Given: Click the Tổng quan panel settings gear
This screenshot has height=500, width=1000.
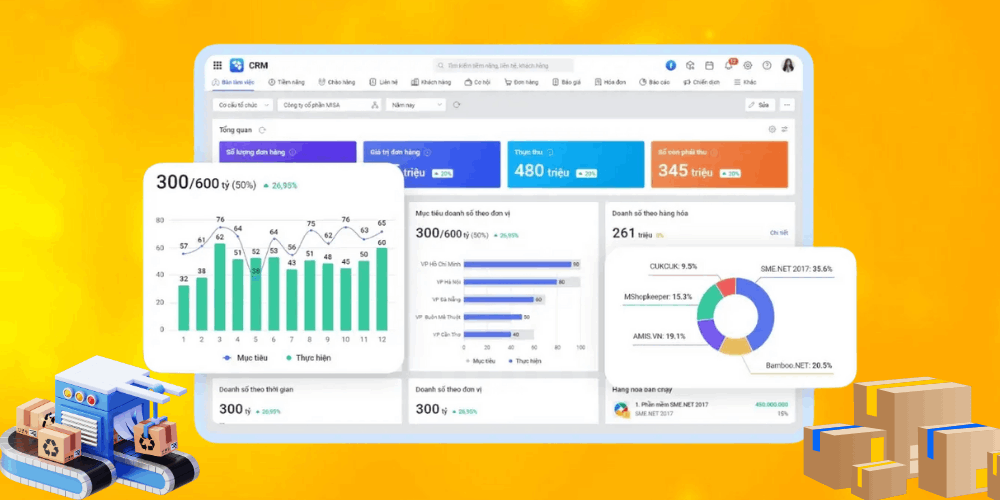Looking at the screenshot, I should coord(772,129).
